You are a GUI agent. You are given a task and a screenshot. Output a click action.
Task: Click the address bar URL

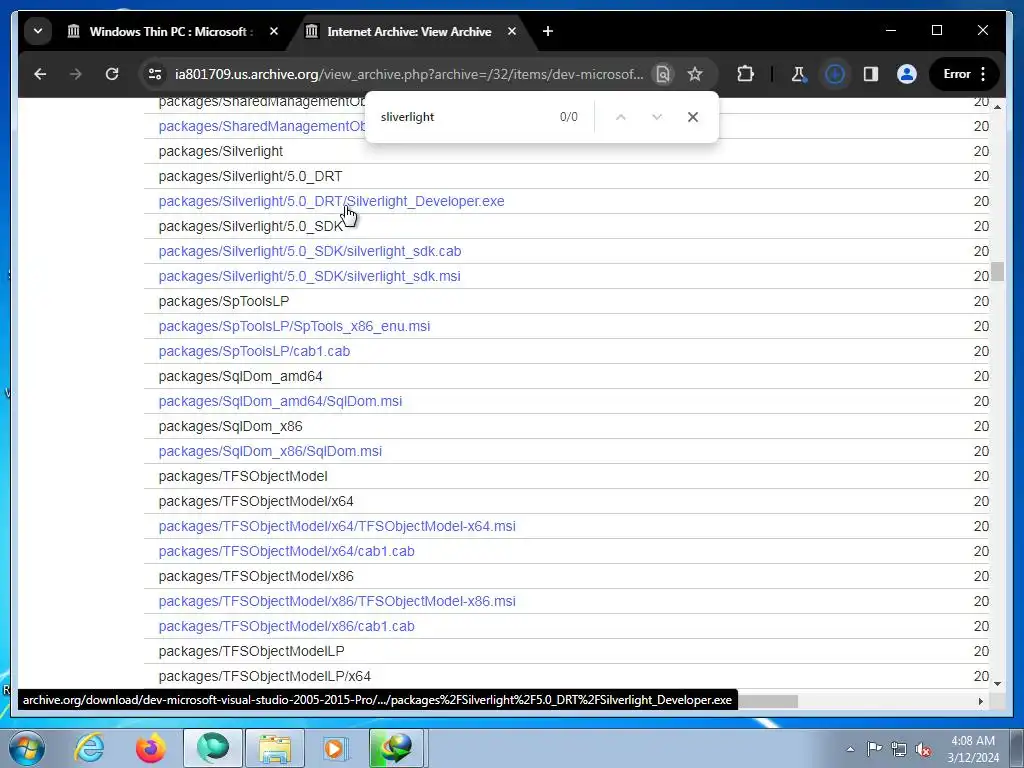409,74
